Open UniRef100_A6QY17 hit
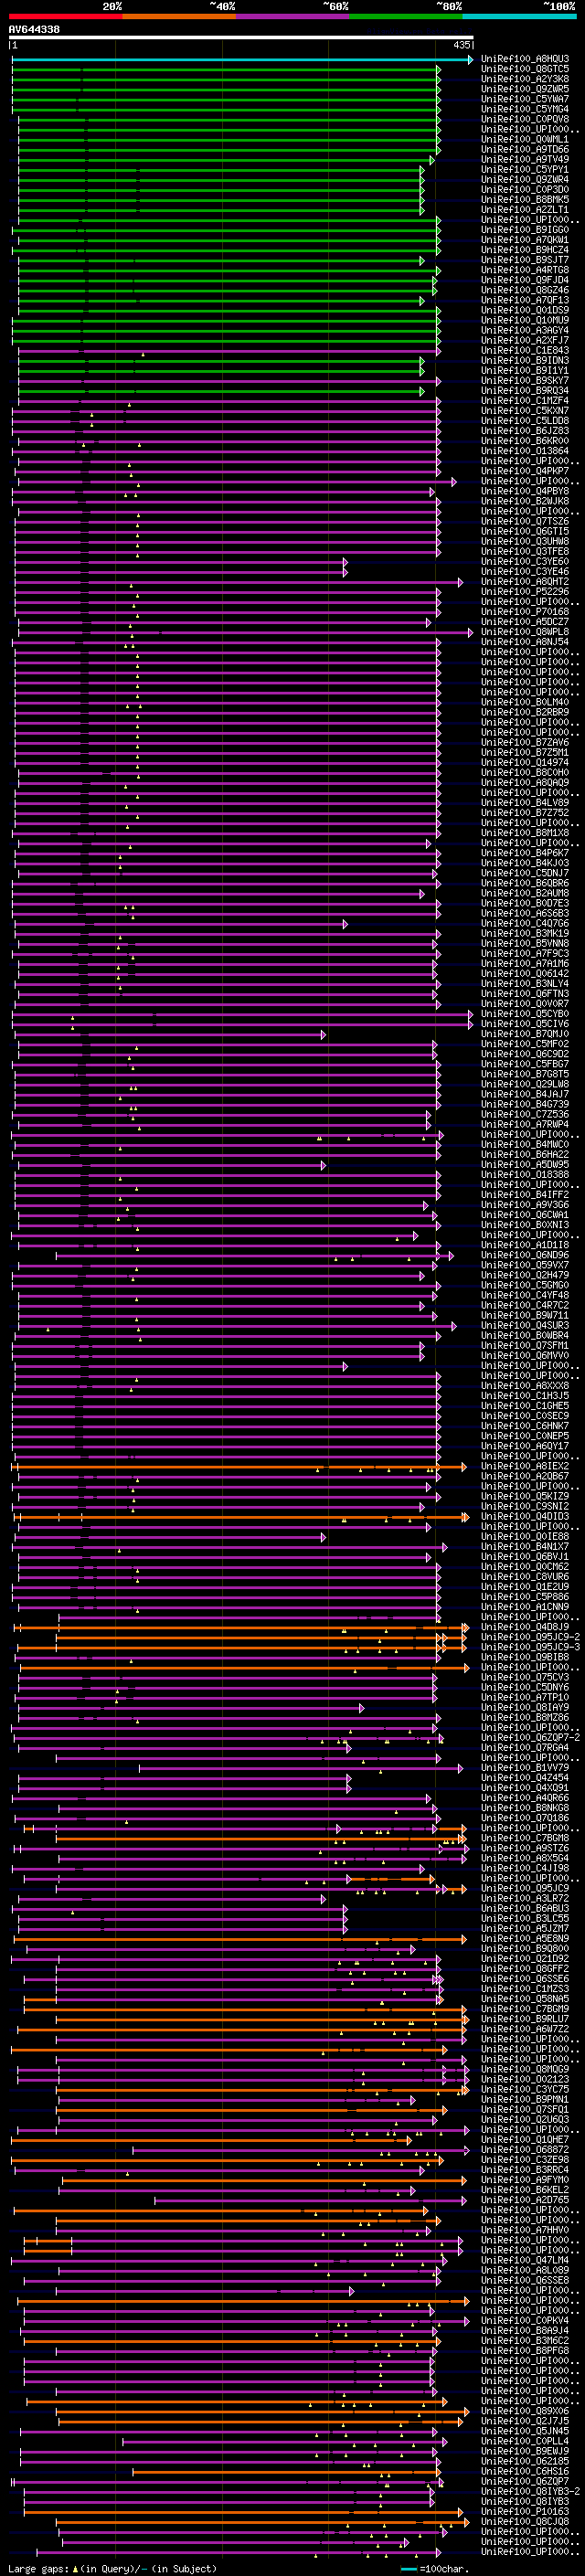This screenshot has height=2576, width=585. coord(525,1446)
